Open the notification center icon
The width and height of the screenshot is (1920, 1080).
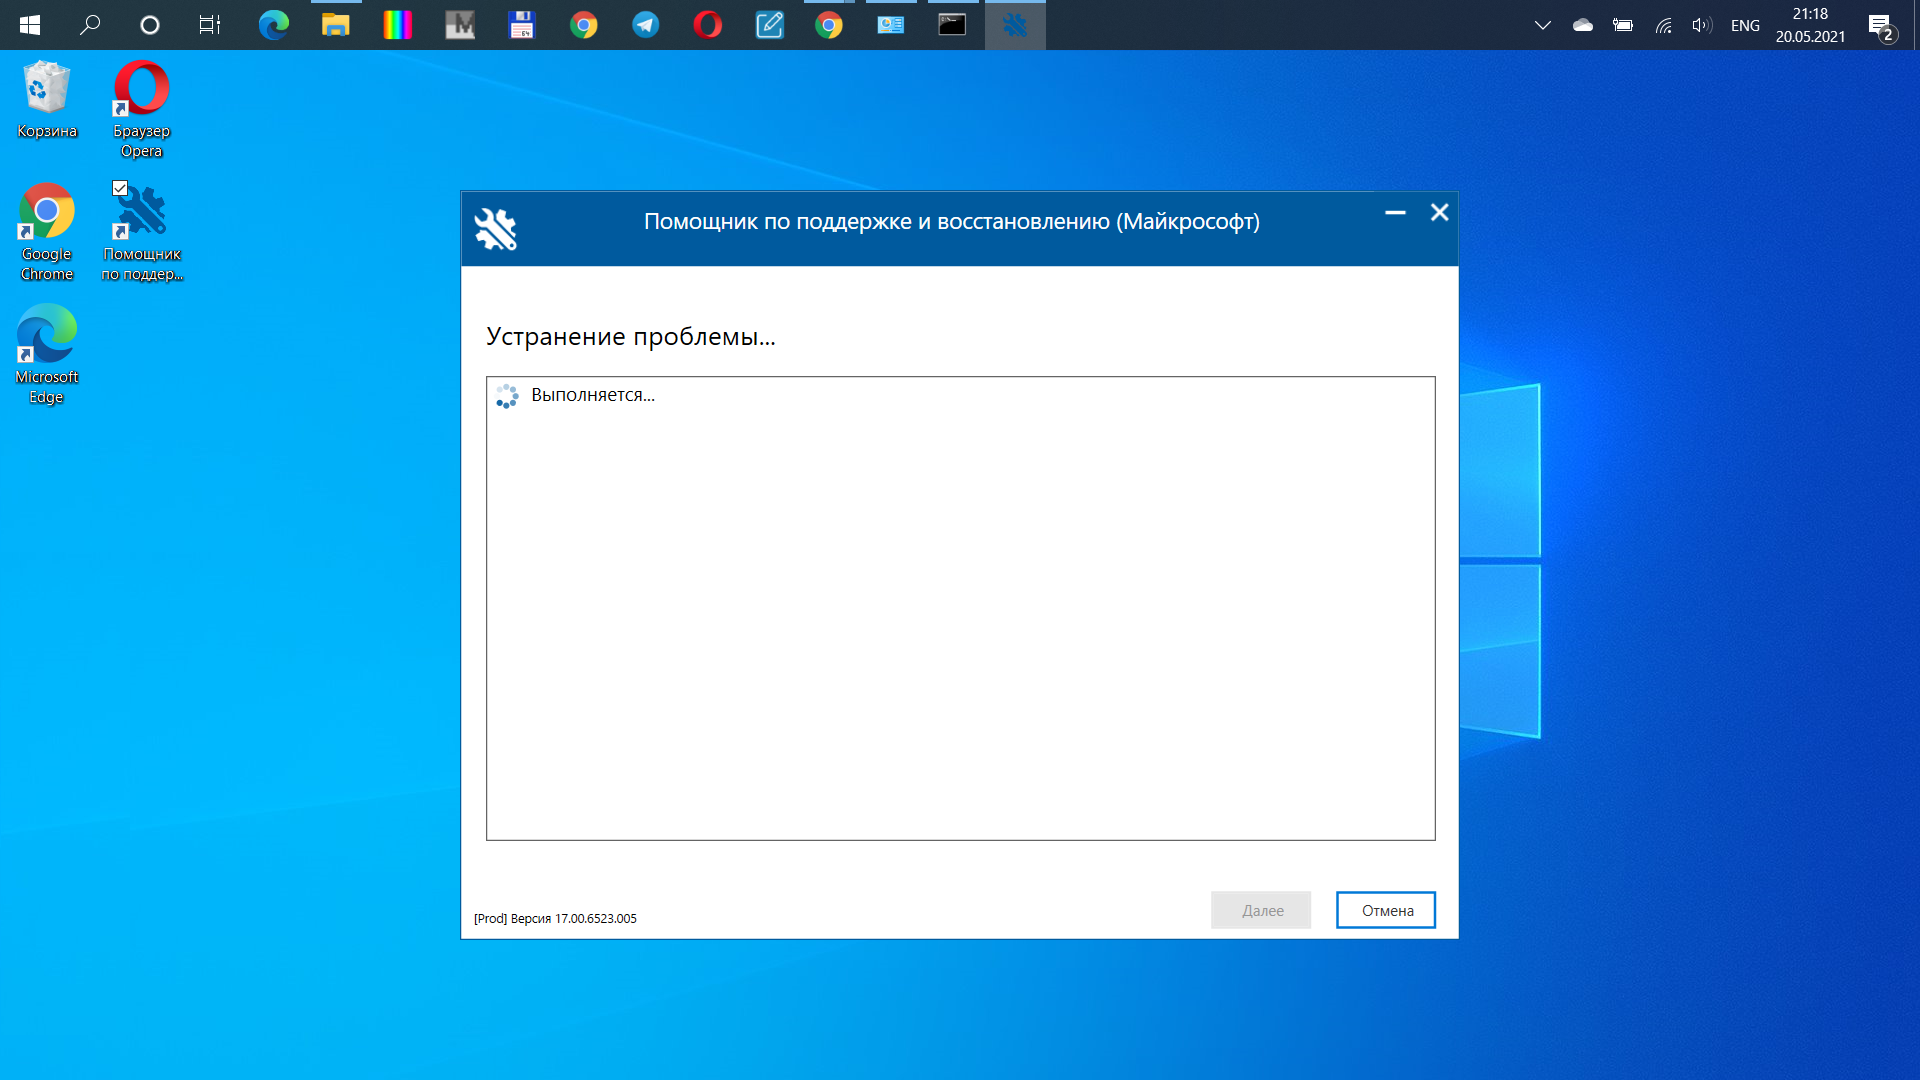1882,26
